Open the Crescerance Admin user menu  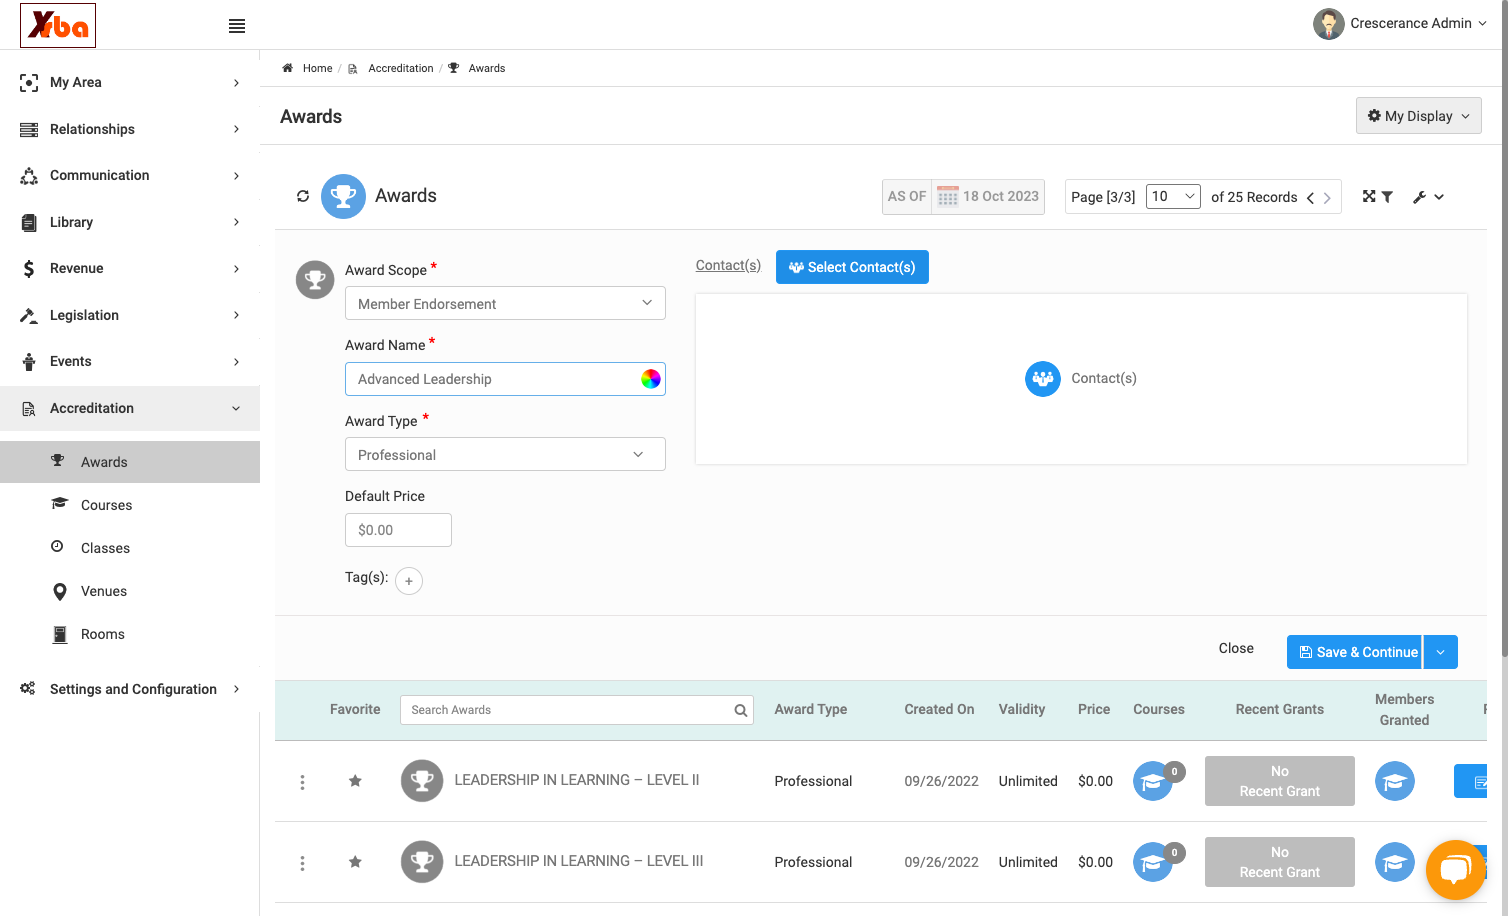[x=1399, y=24]
